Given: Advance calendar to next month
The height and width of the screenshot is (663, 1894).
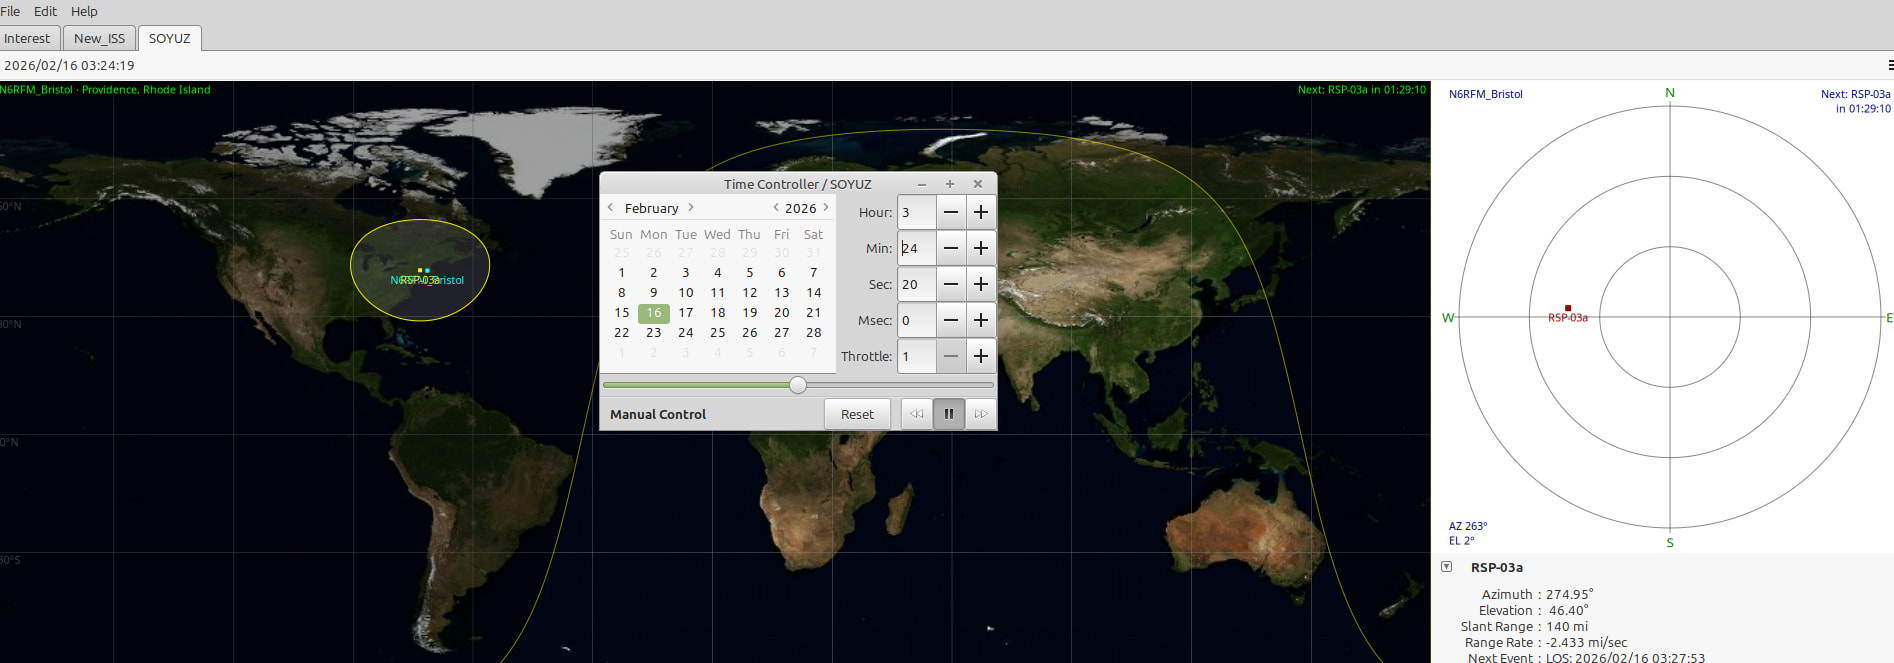Looking at the screenshot, I should coord(691,208).
